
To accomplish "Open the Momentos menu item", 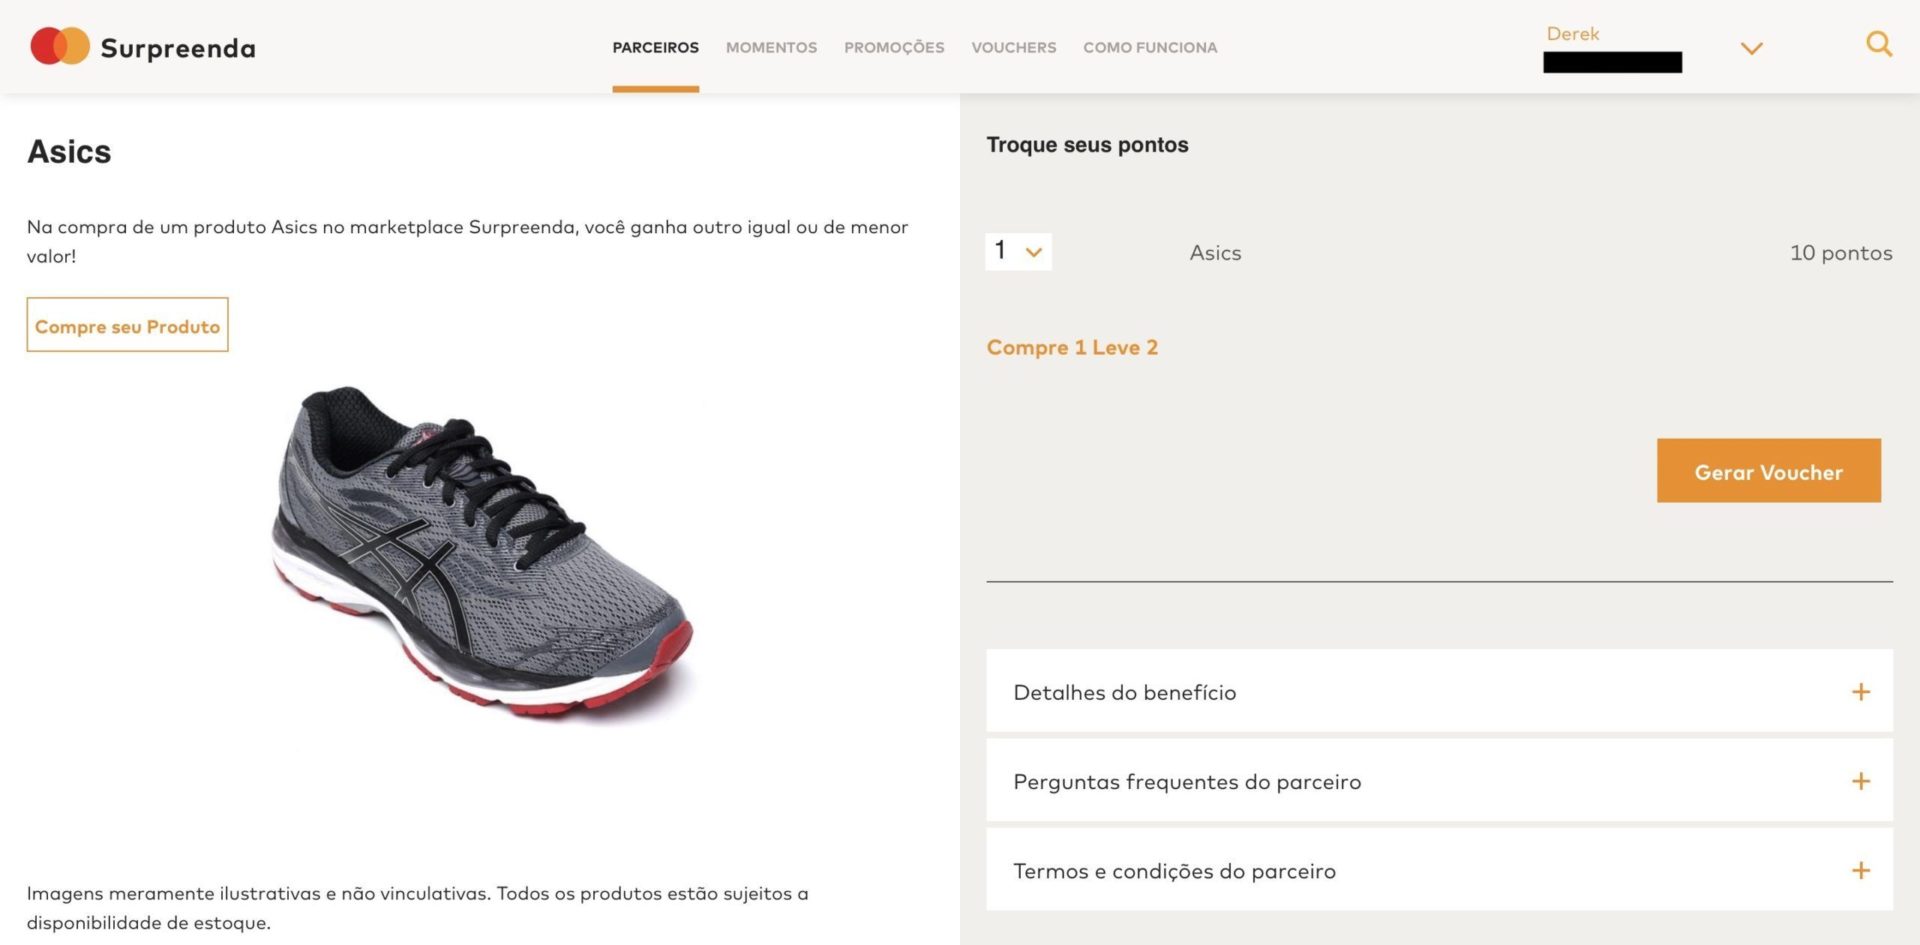I will point(771,47).
